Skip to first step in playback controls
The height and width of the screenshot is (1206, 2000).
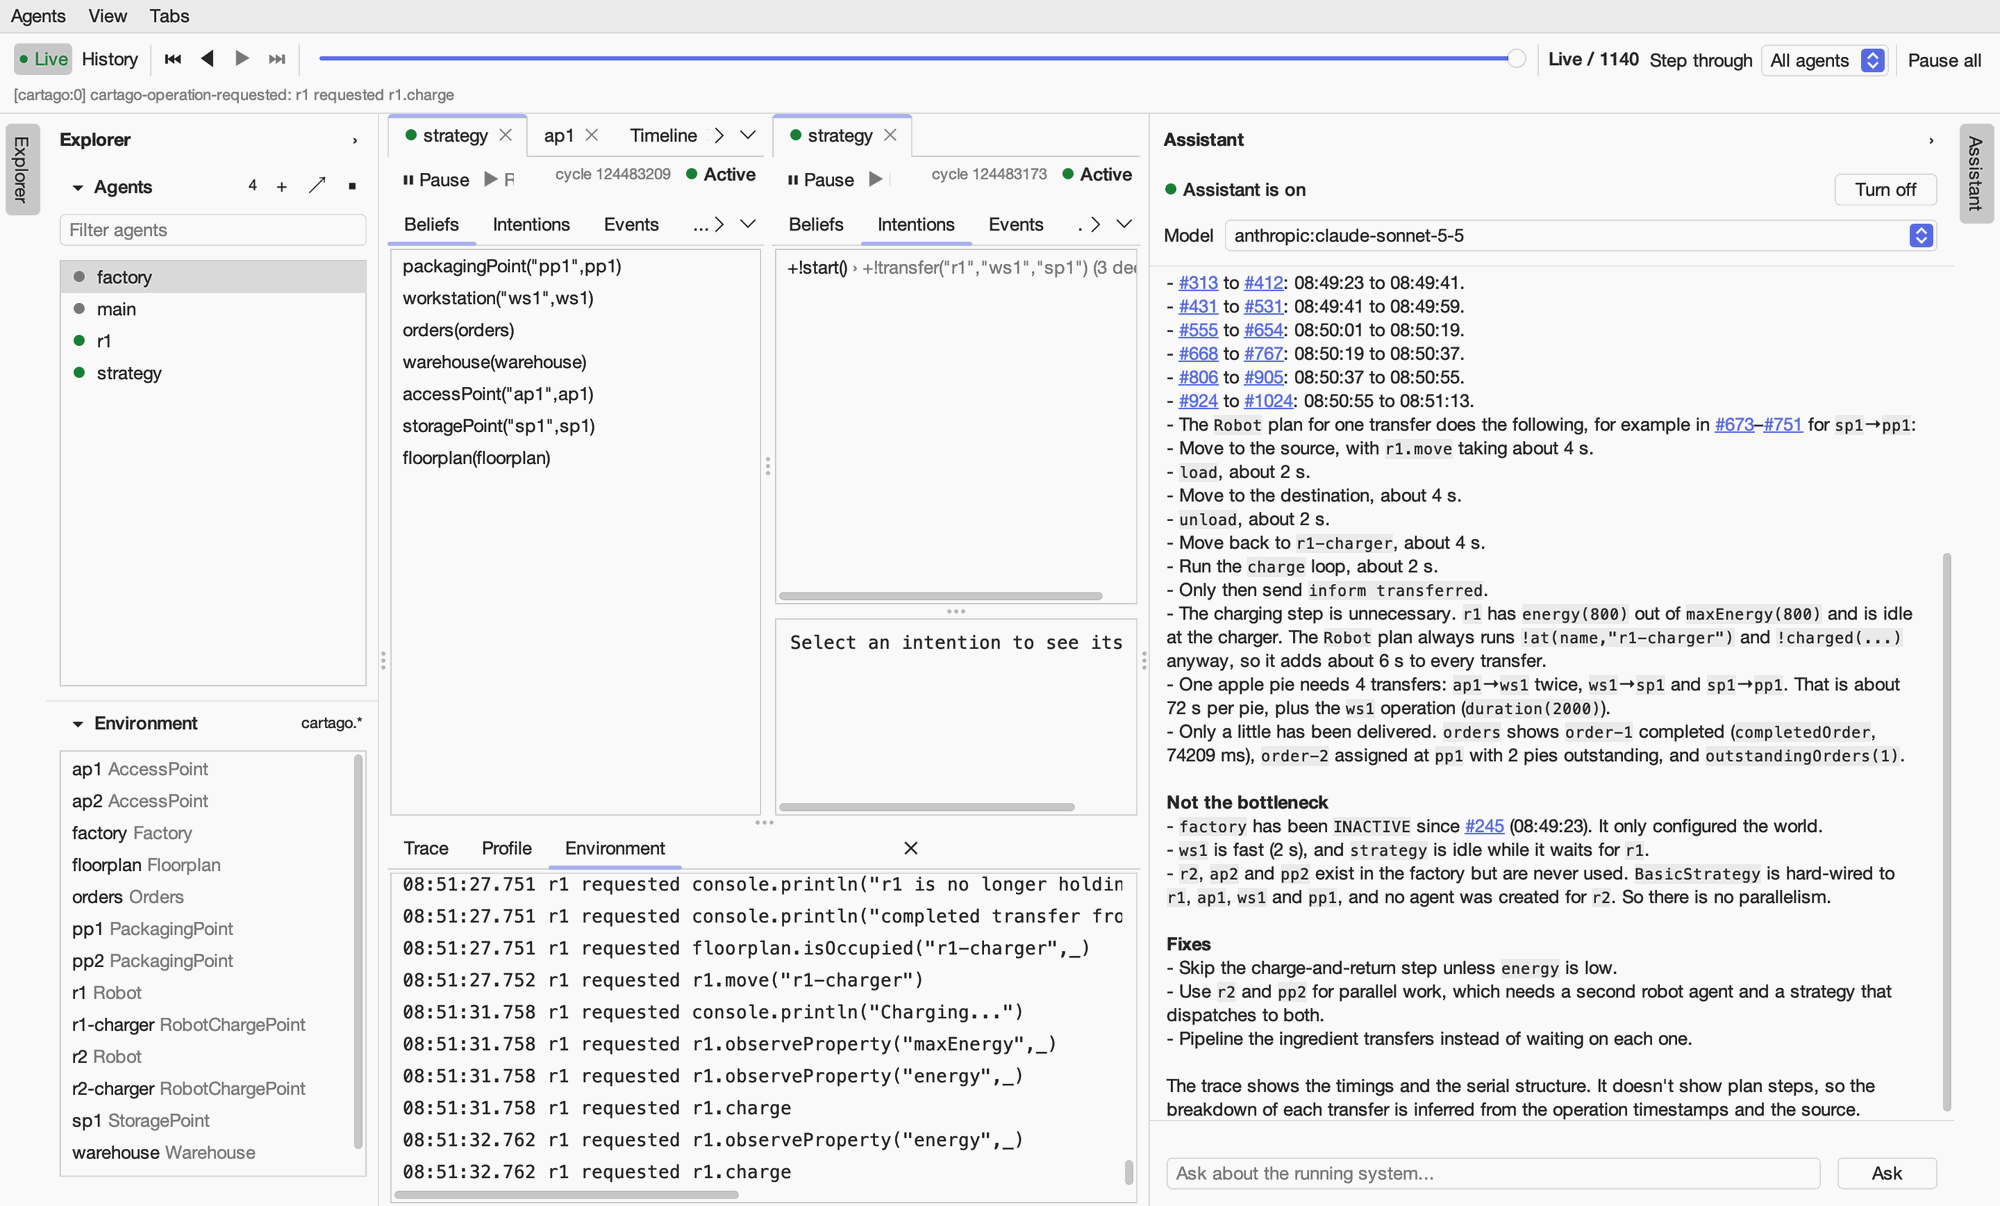coord(173,59)
